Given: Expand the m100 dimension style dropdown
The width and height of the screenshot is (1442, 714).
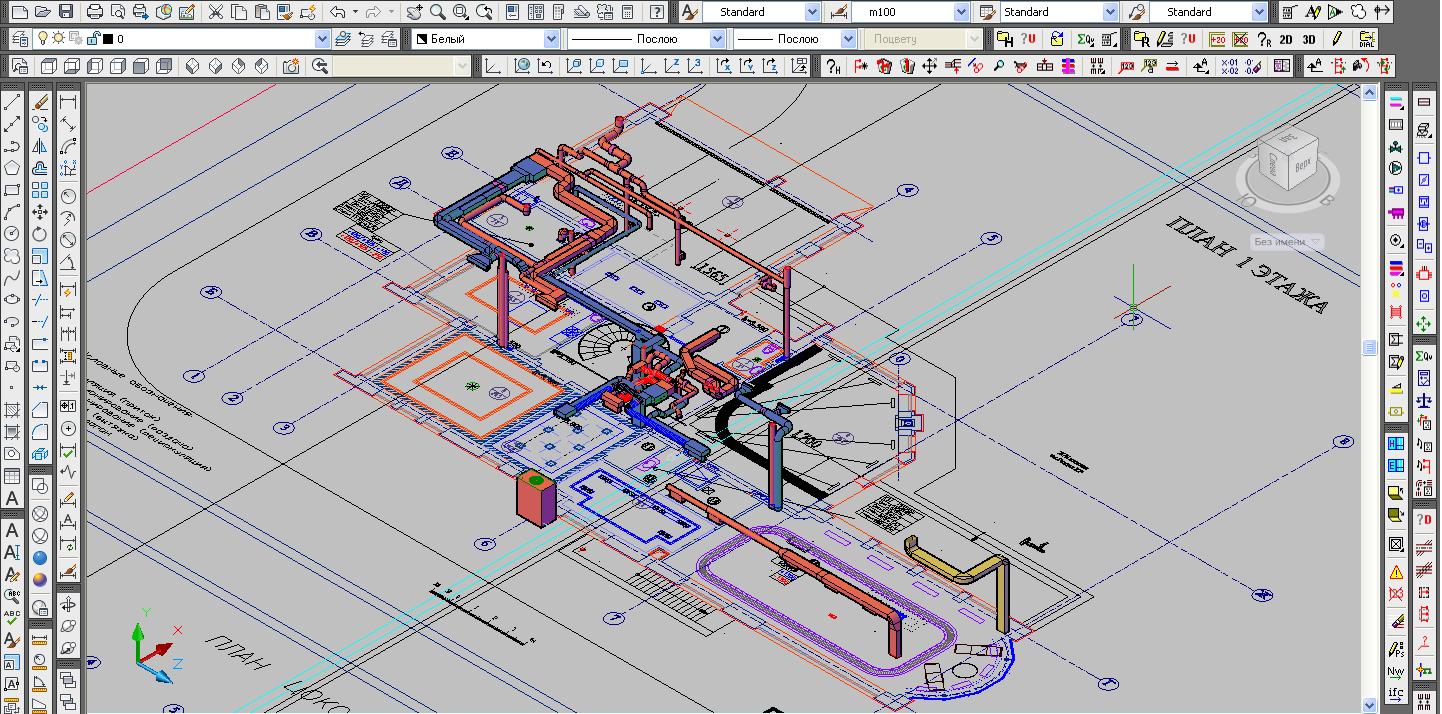Looking at the screenshot, I should (x=961, y=12).
